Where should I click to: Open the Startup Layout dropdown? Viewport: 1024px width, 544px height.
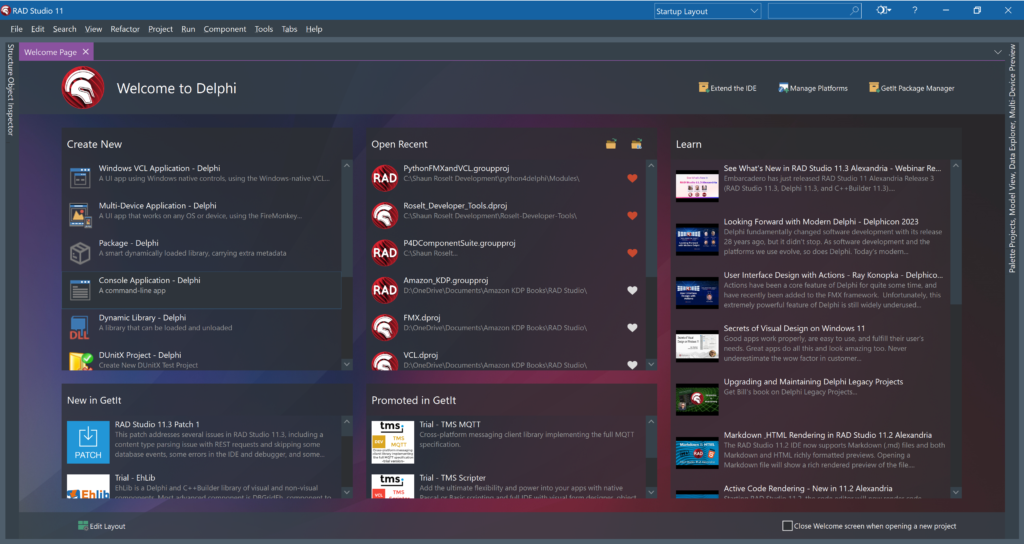pyautogui.click(x=707, y=11)
